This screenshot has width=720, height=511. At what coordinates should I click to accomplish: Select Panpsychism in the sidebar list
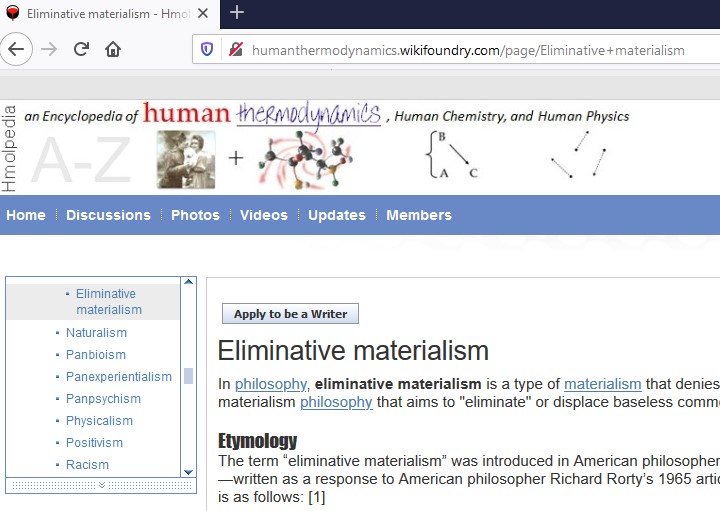[103, 399]
